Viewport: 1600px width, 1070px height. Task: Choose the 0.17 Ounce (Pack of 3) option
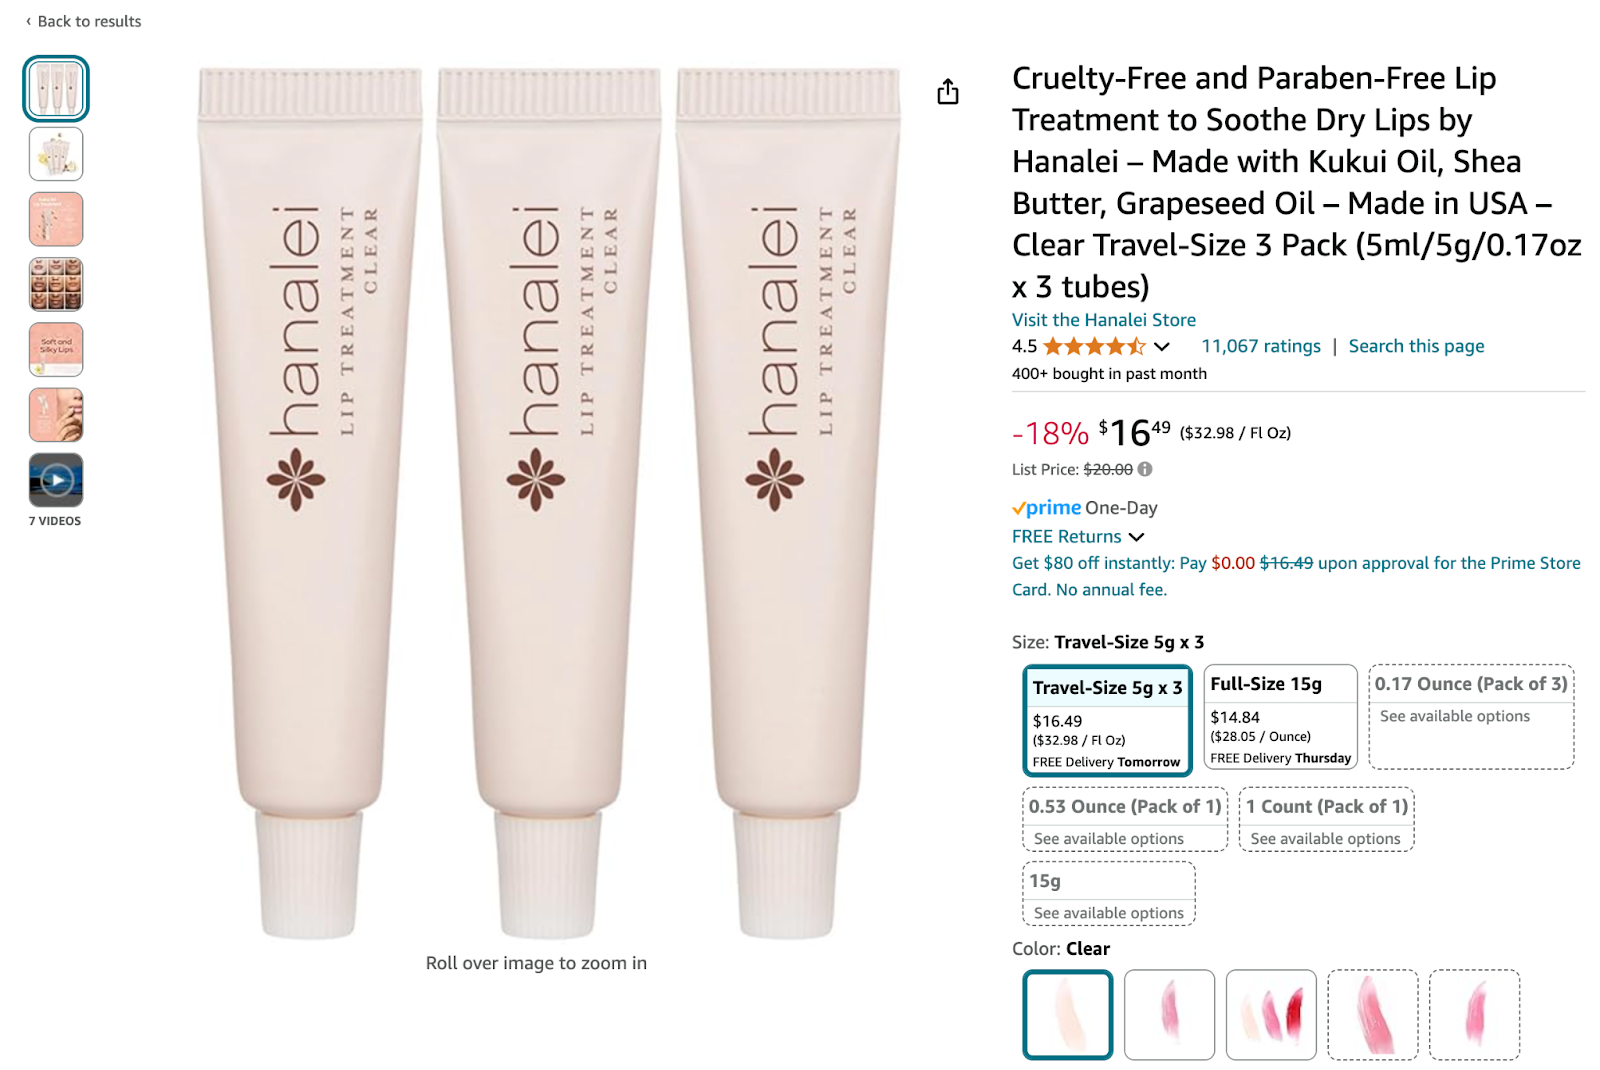point(1471,717)
